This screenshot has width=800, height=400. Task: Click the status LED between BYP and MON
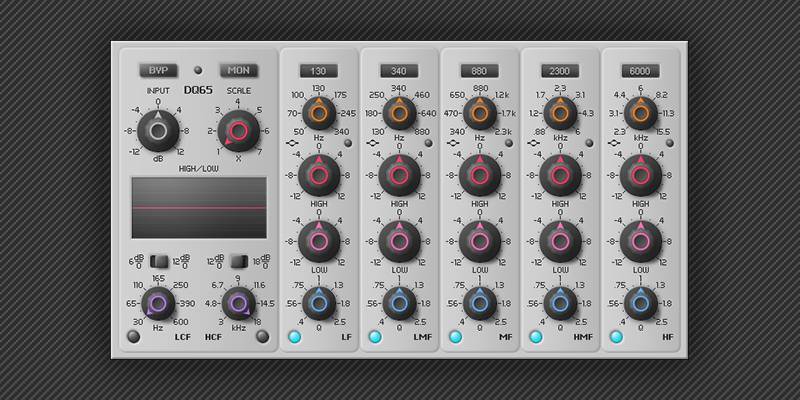198,70
